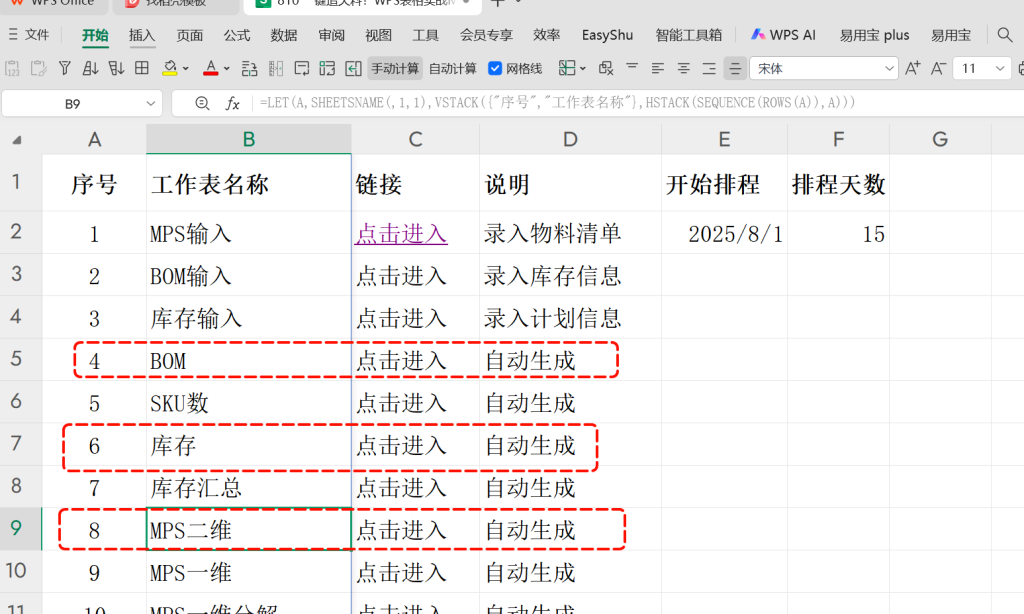Click the clear formatting icon
The height and width of the screenshot is (614, 1024).
coord(606,68)
